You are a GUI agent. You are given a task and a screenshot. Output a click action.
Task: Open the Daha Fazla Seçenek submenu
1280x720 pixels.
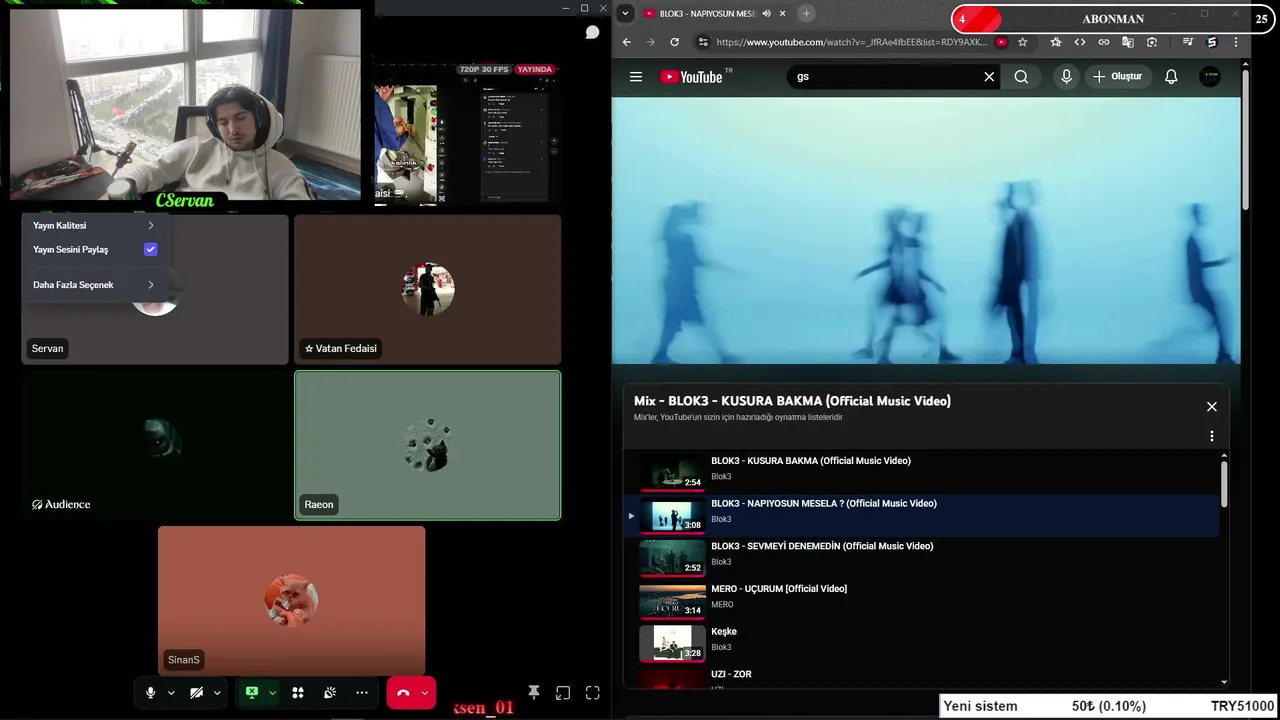click(x=93, y=285)
